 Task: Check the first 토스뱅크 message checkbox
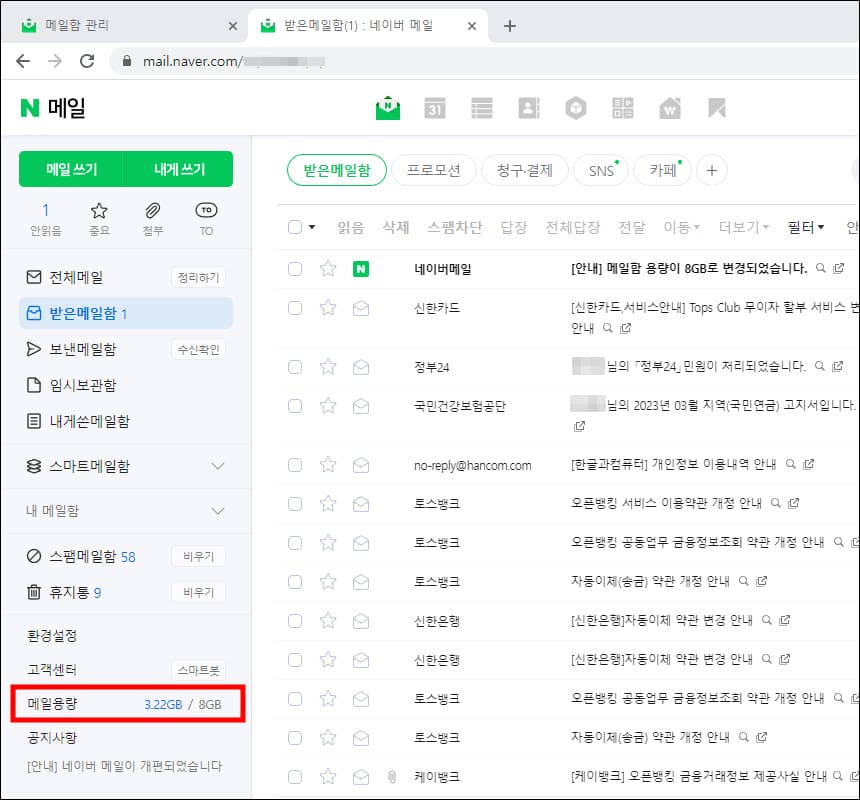point(295,503)
